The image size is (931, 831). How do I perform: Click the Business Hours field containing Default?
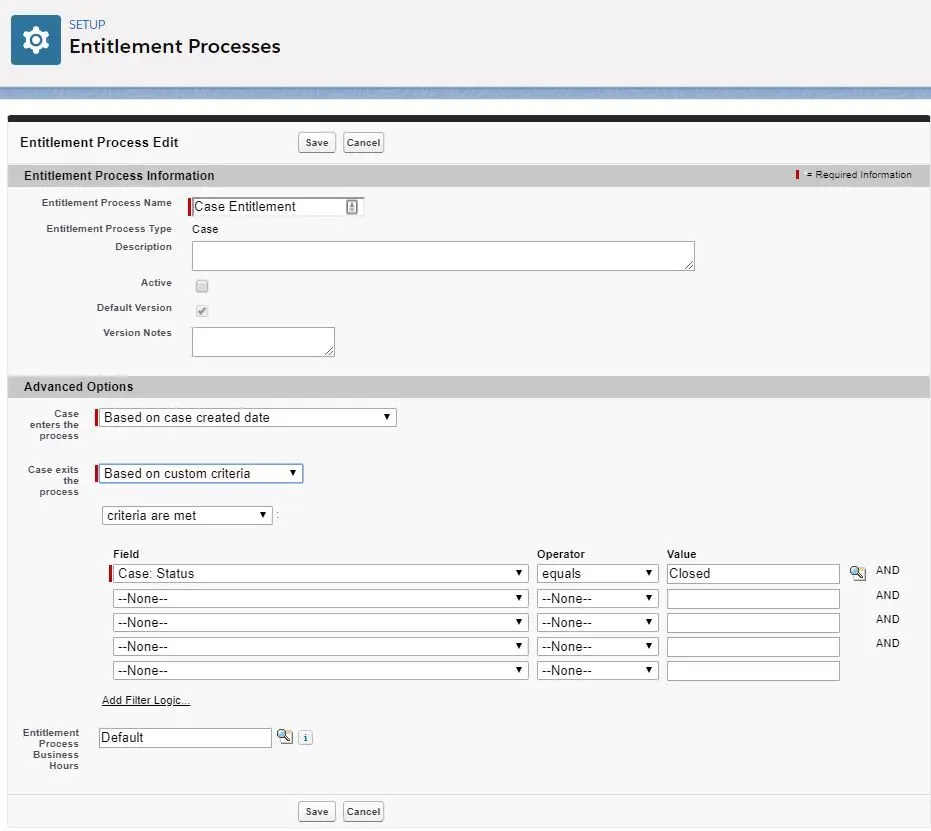185,738
